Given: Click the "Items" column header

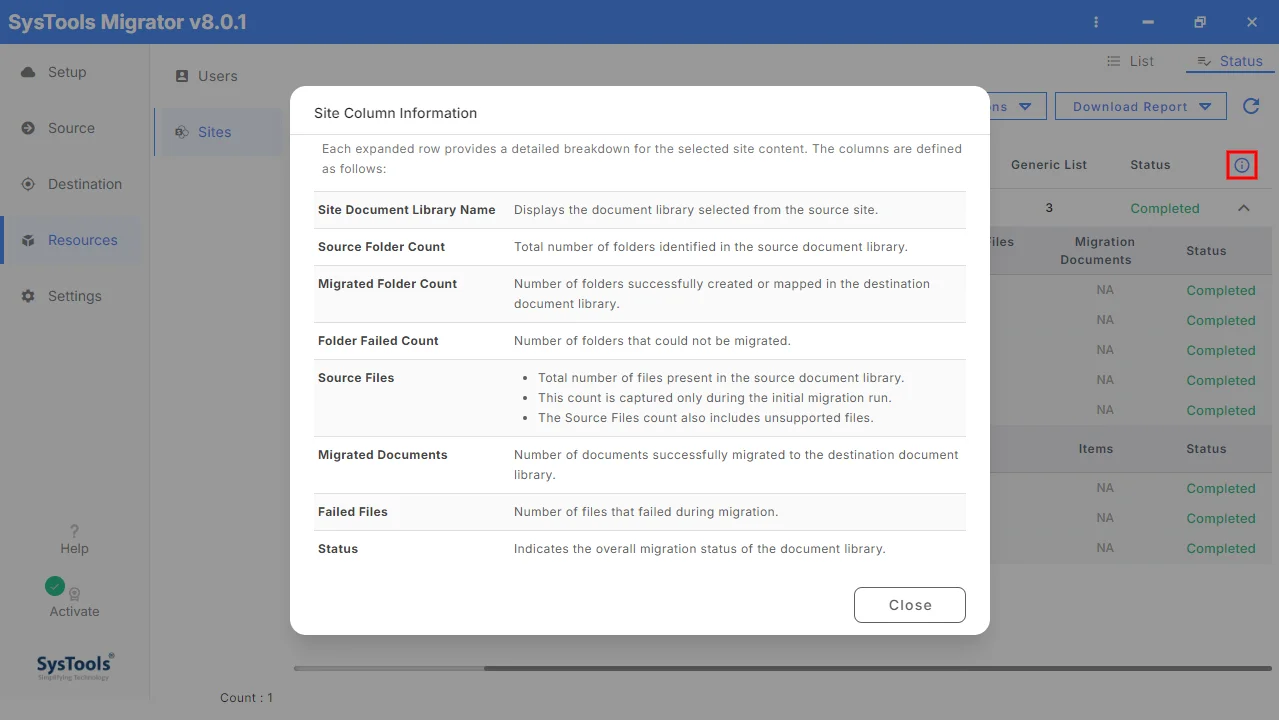Looking at the screenshot, I should pos(1096,449).
